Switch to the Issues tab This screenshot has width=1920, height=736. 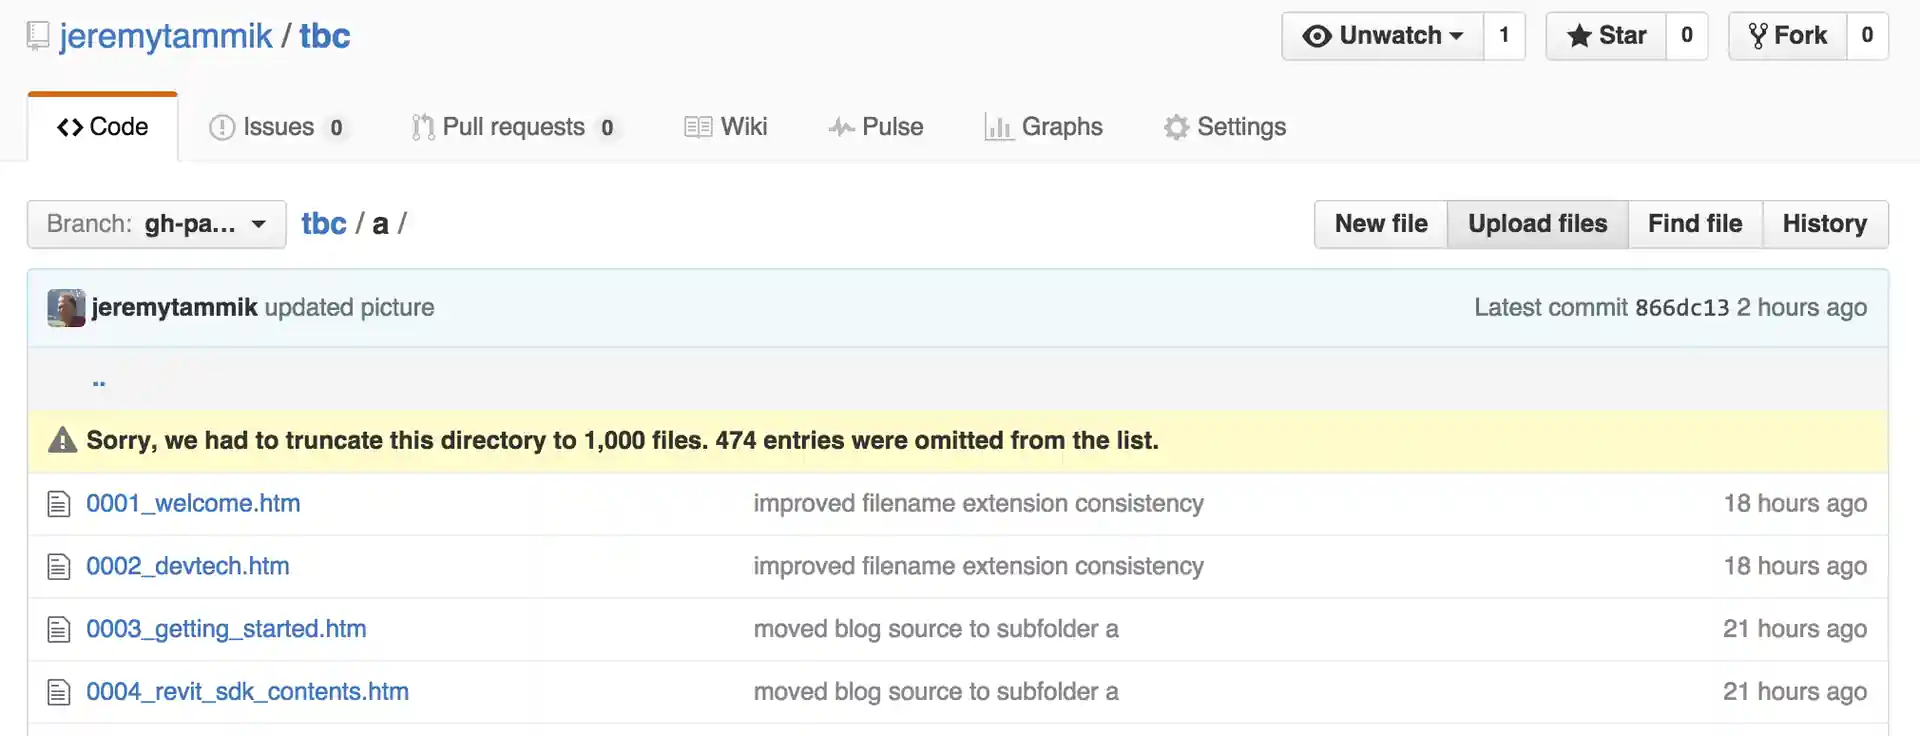277,127
